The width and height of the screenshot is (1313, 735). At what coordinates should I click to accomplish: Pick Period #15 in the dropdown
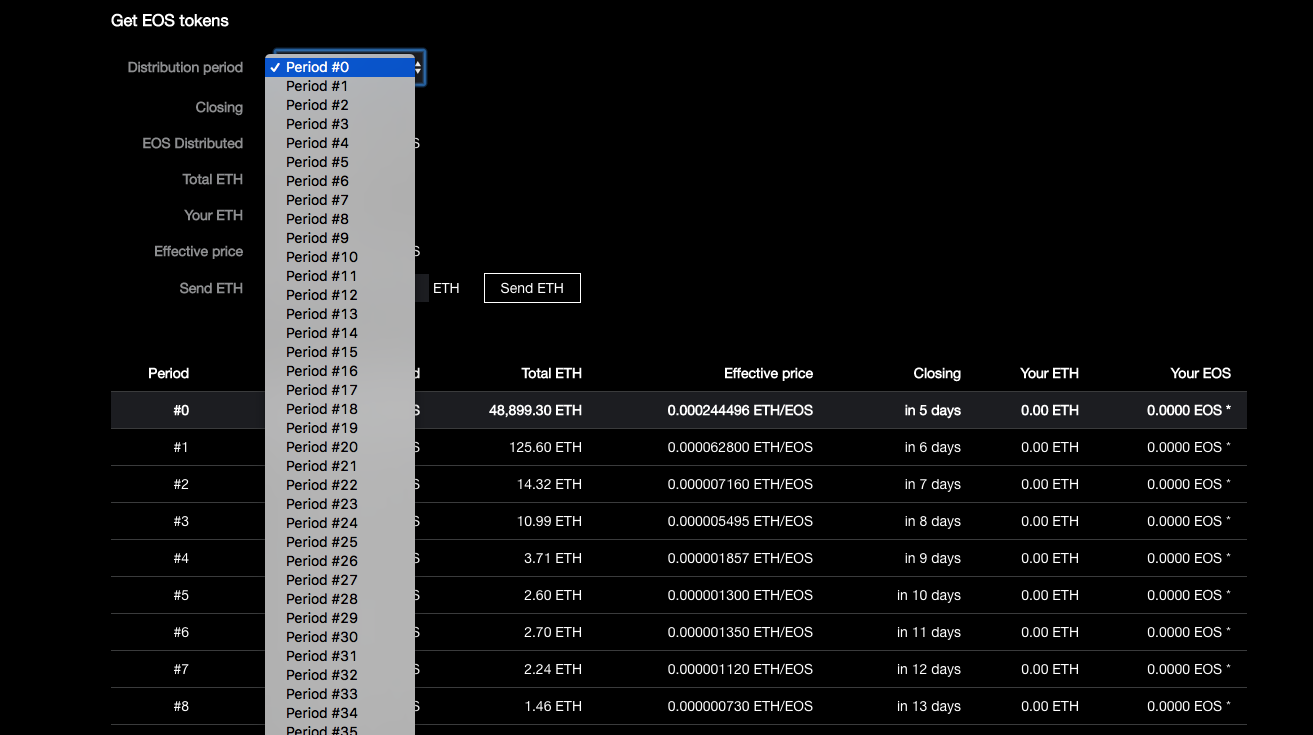pos(340,352)
